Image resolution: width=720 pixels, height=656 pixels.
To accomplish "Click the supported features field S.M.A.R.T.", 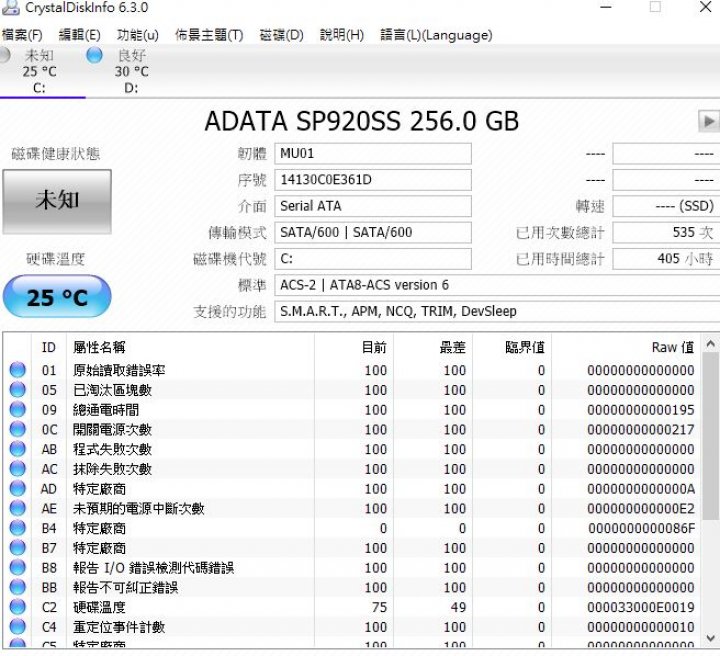I will [497, 311].
